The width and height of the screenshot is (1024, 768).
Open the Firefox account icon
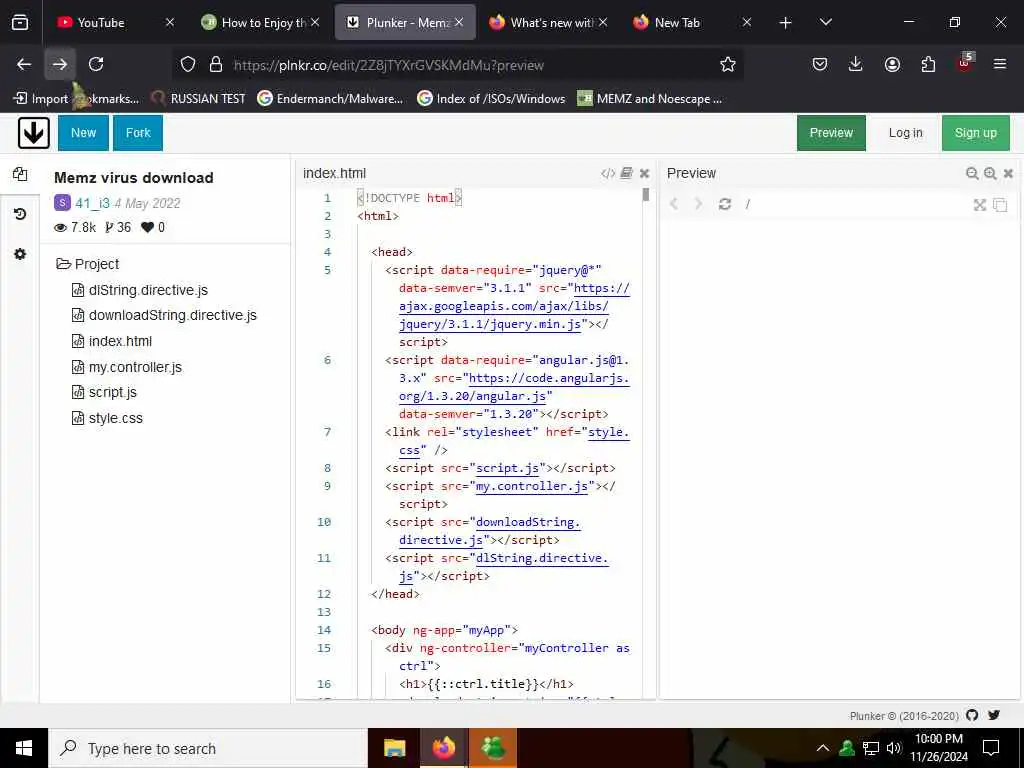pyautogui.click(x=892, y=64)
